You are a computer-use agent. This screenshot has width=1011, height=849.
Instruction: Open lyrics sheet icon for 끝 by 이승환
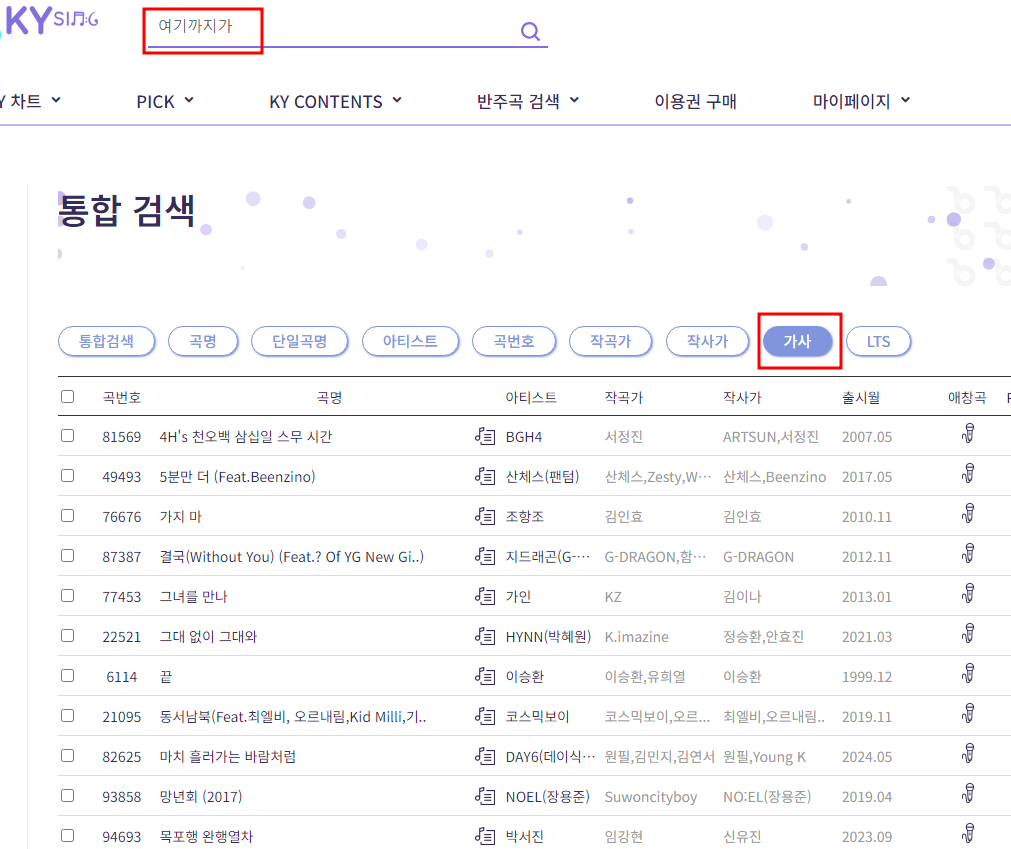click(x=485, y=676)
